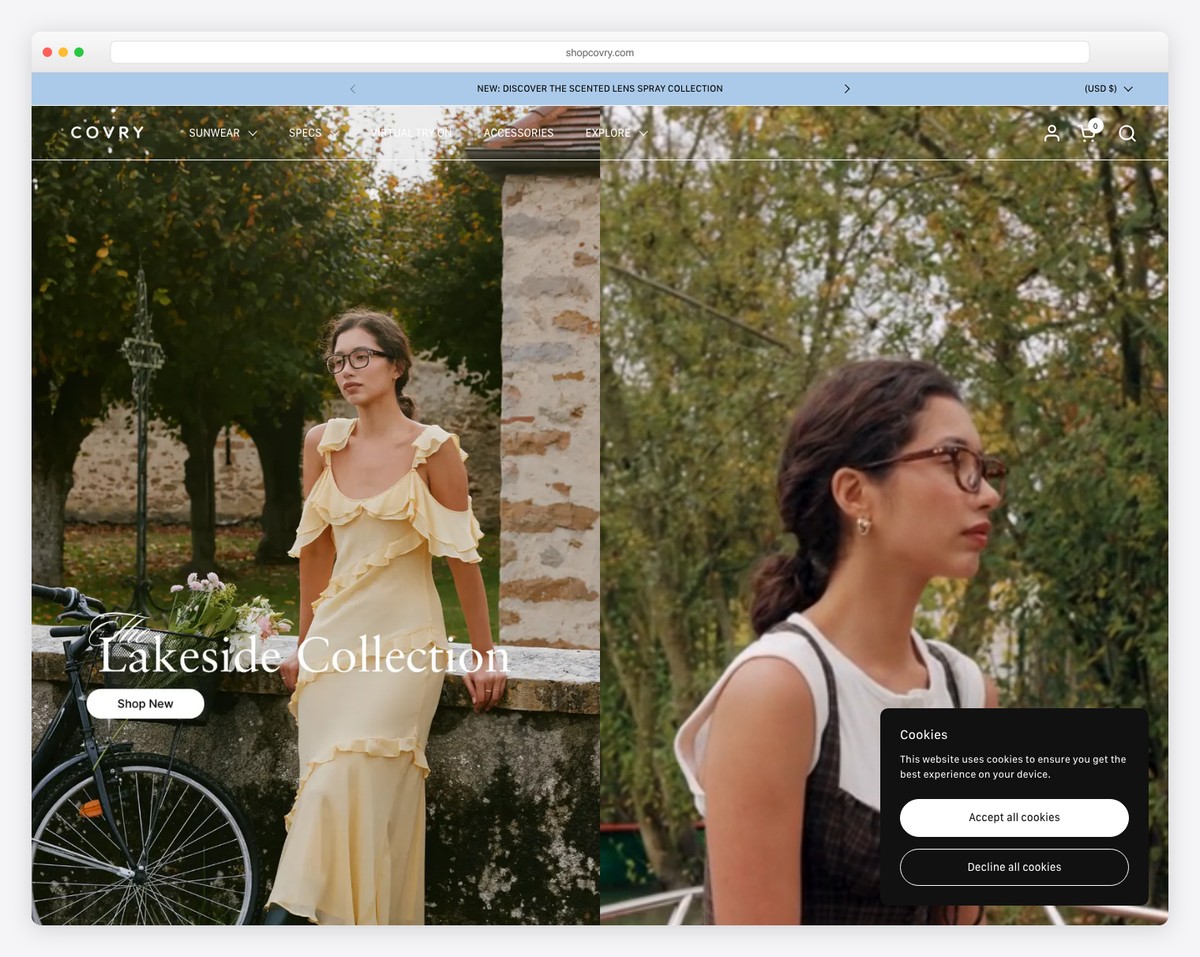This screenshot has height=957, width=1200.
Task: Open the ACCESSORIES menu item
Action: pos(518,132)
